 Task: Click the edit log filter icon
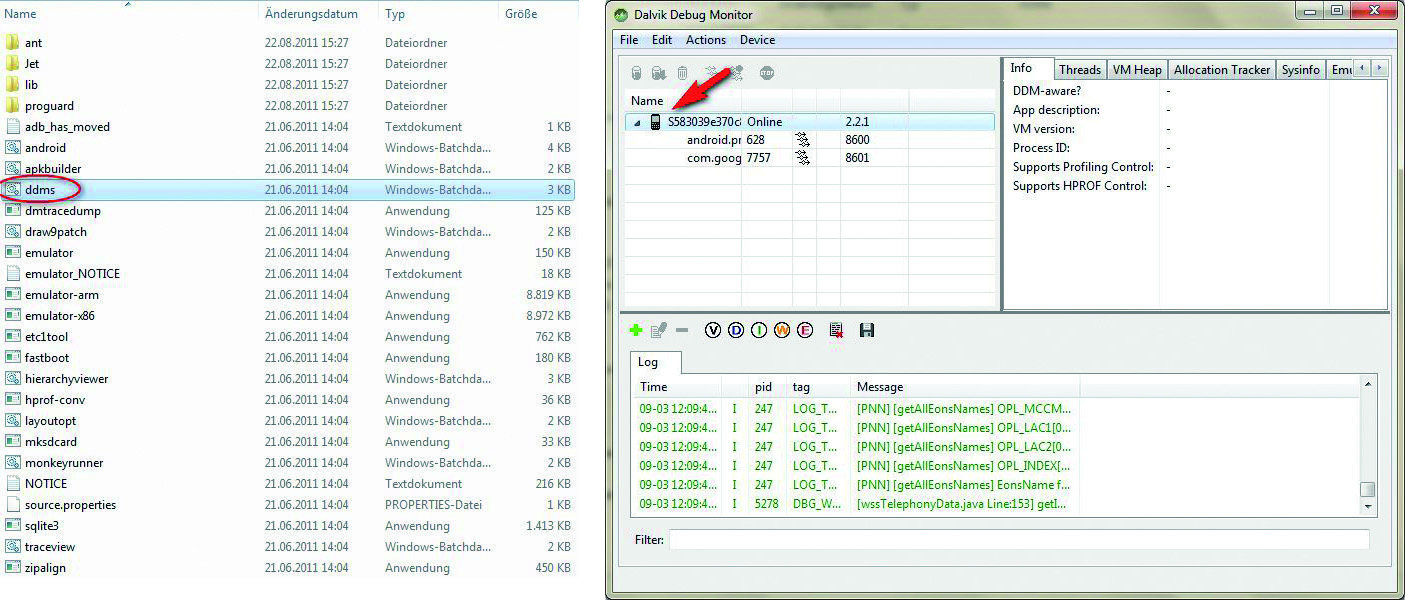tap(659, 330)
